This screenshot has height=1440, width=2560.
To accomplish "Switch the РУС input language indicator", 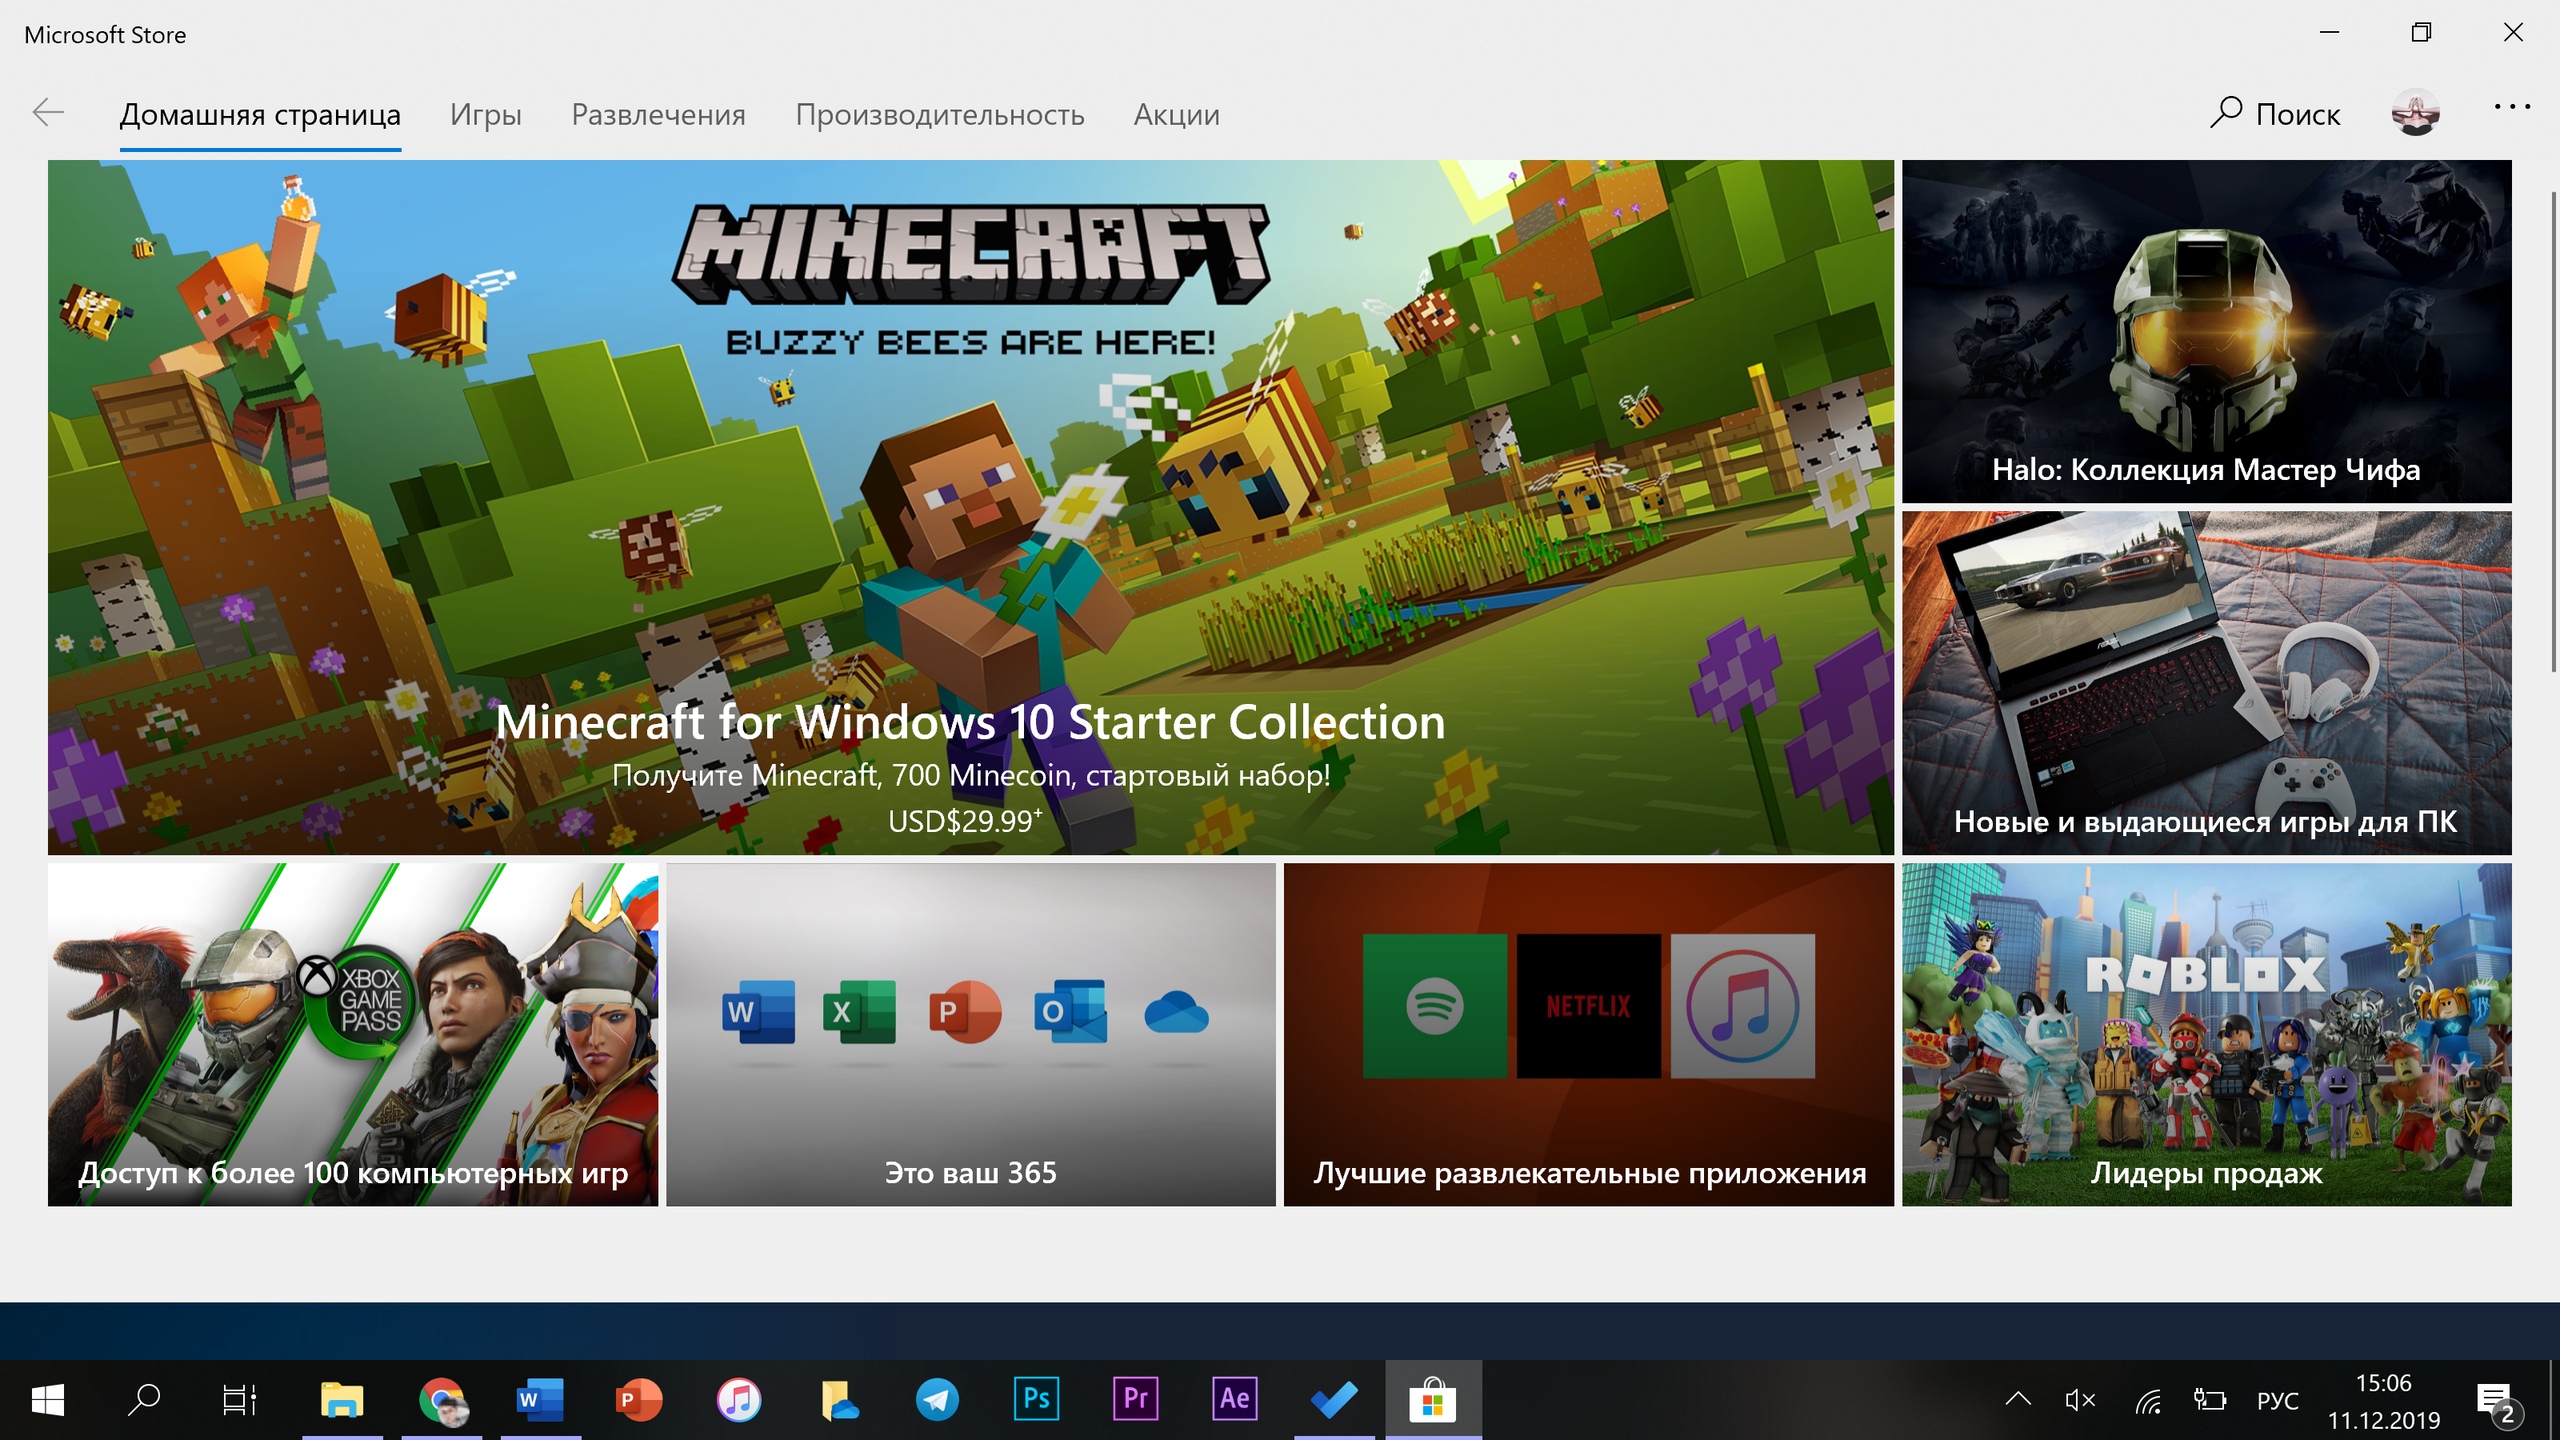I will (x=2277, y=1400).
